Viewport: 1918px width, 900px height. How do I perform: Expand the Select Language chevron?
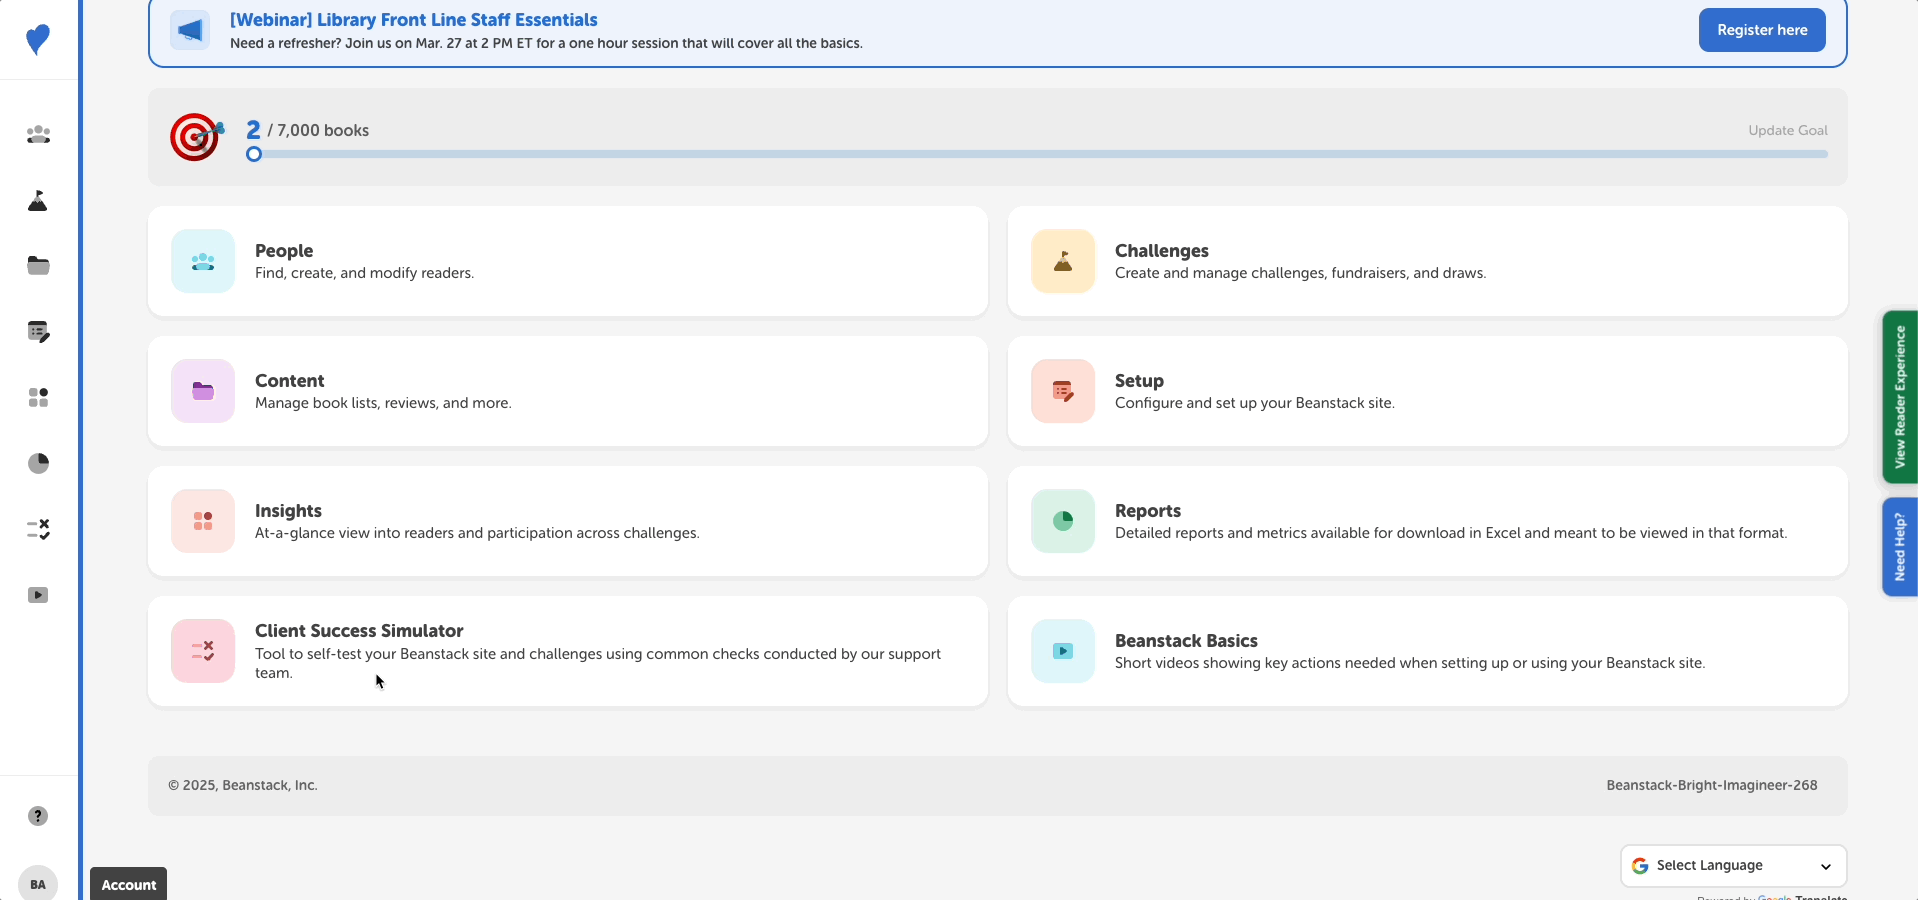1826,866
